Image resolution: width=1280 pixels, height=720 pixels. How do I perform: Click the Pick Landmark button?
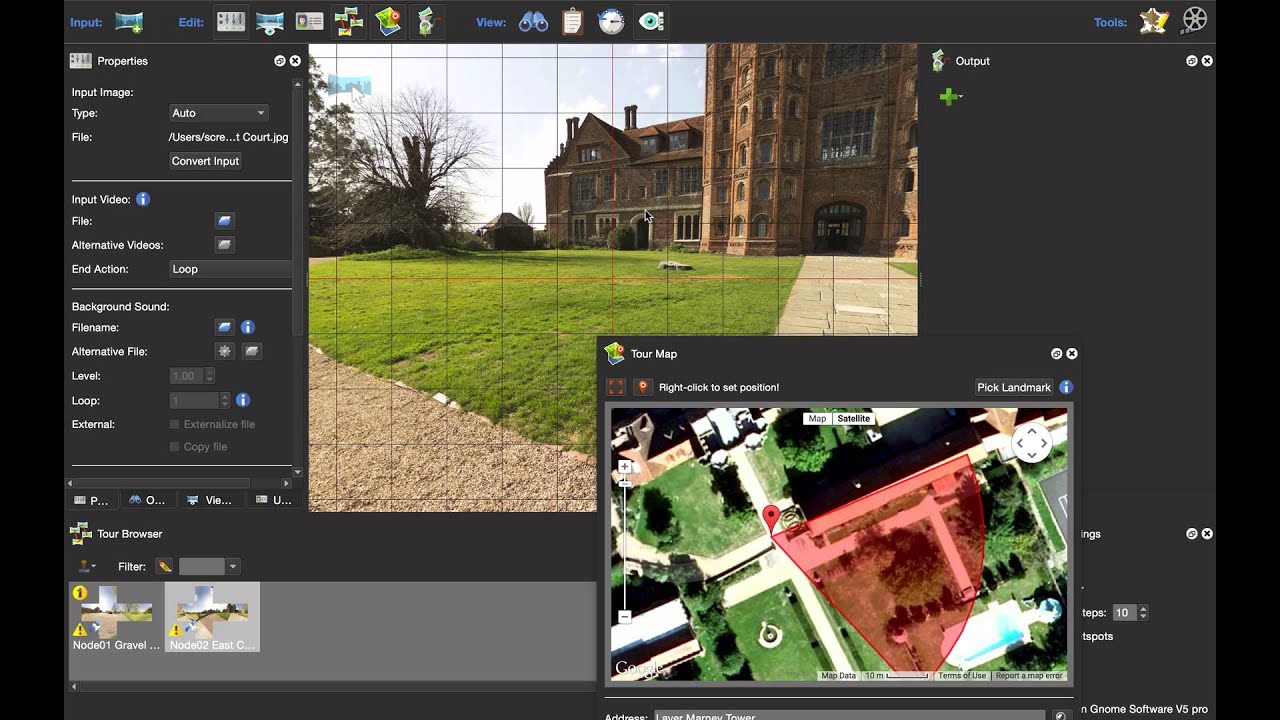(x=1014, y=387)
